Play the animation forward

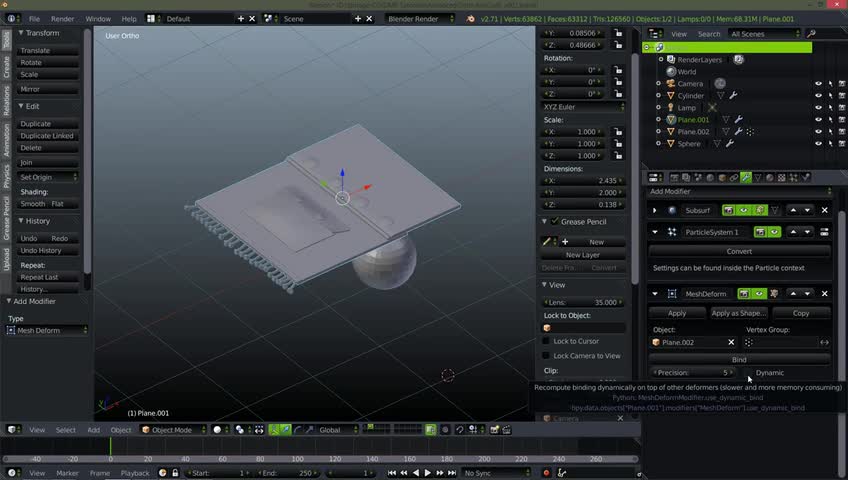[428, 473]
